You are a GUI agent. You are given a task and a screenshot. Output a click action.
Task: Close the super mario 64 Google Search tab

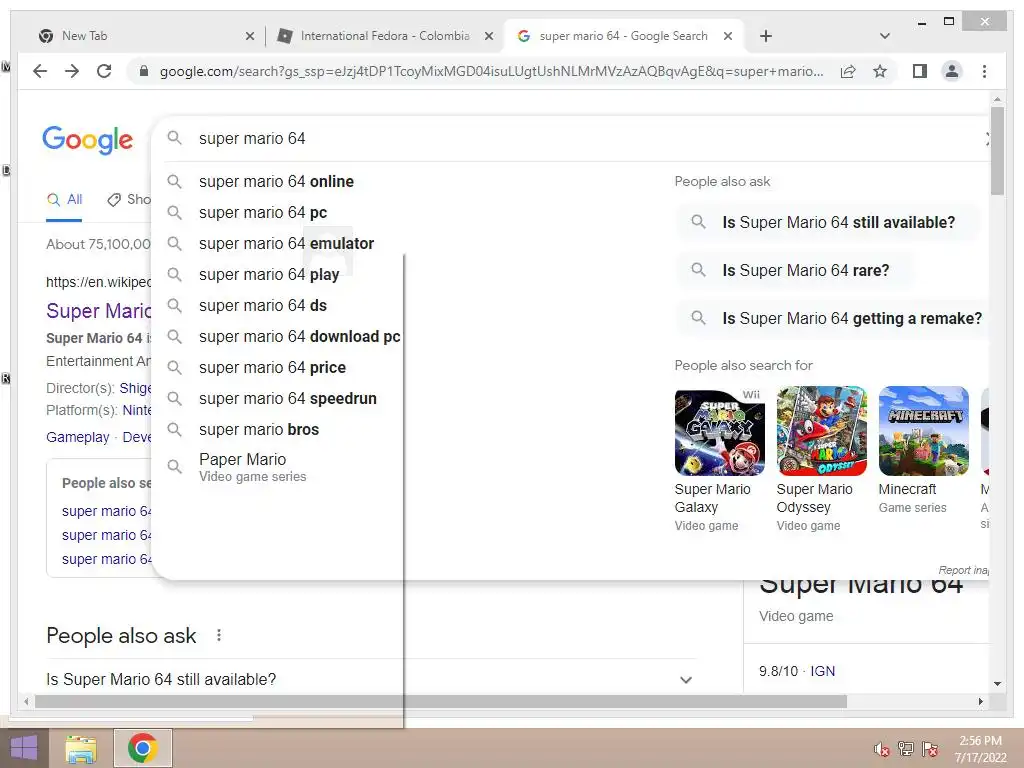728,36
